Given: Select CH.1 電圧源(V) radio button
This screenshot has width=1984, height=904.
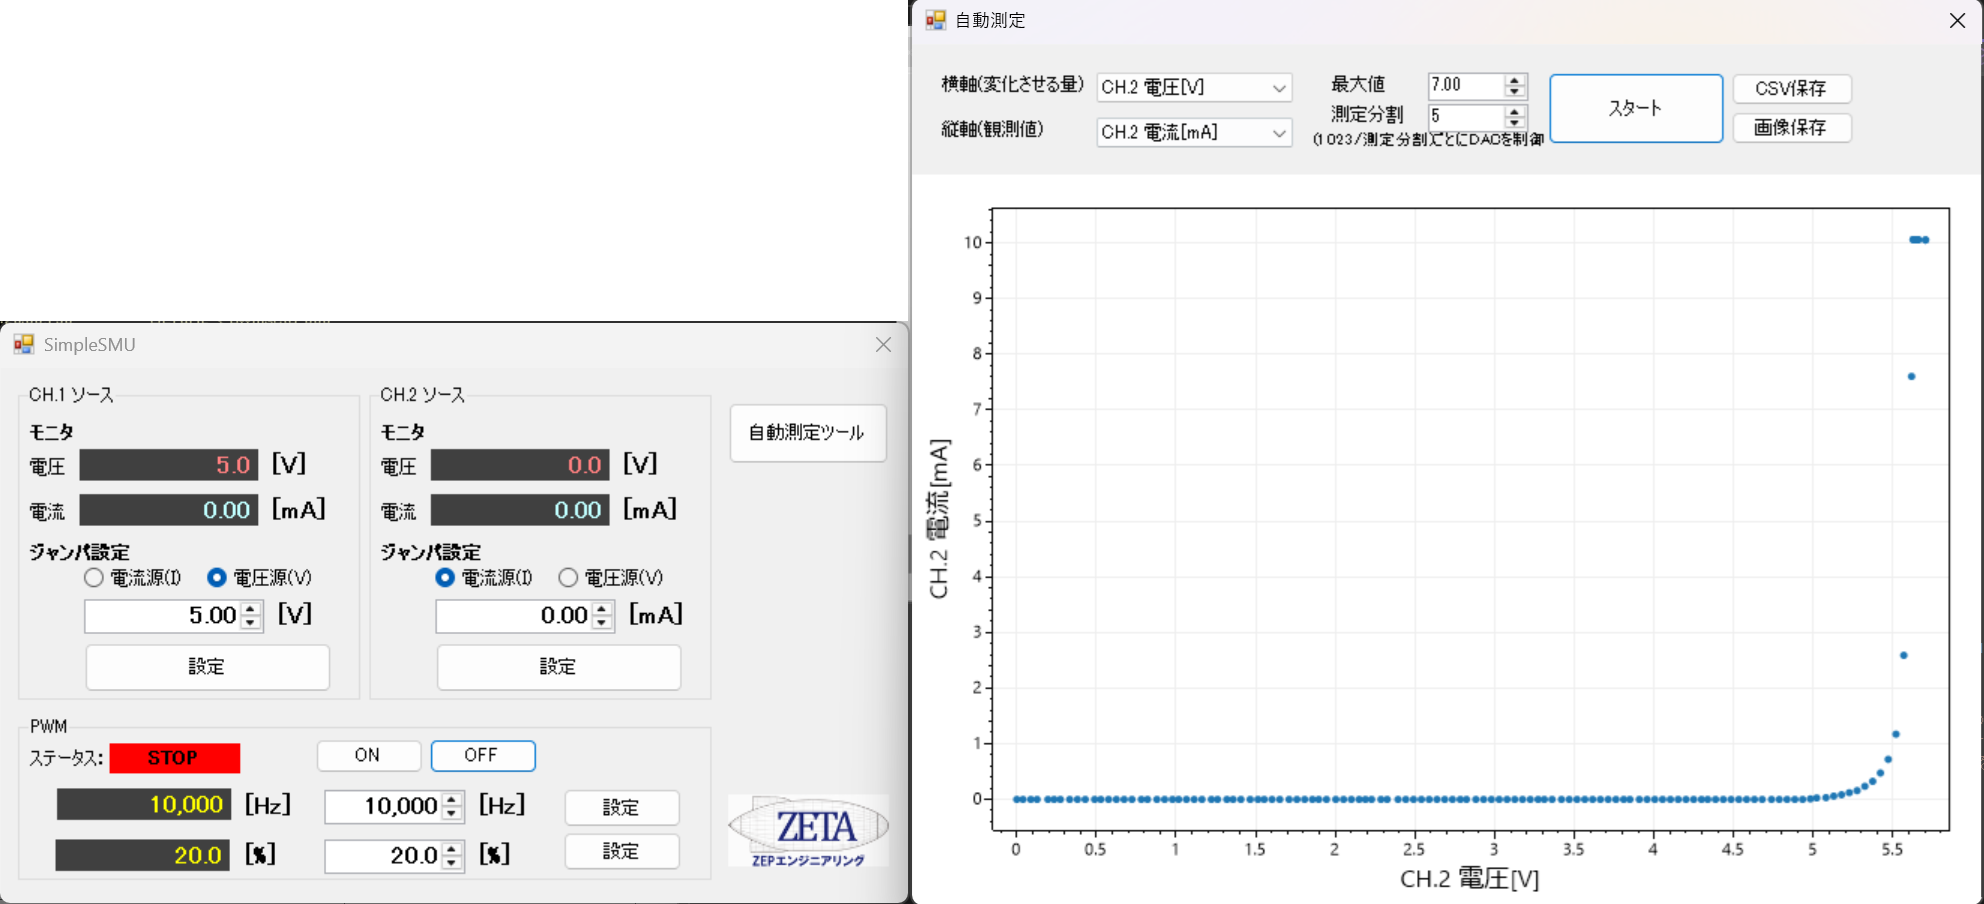Looking at the screenshot, I should [x=217, y=578].
